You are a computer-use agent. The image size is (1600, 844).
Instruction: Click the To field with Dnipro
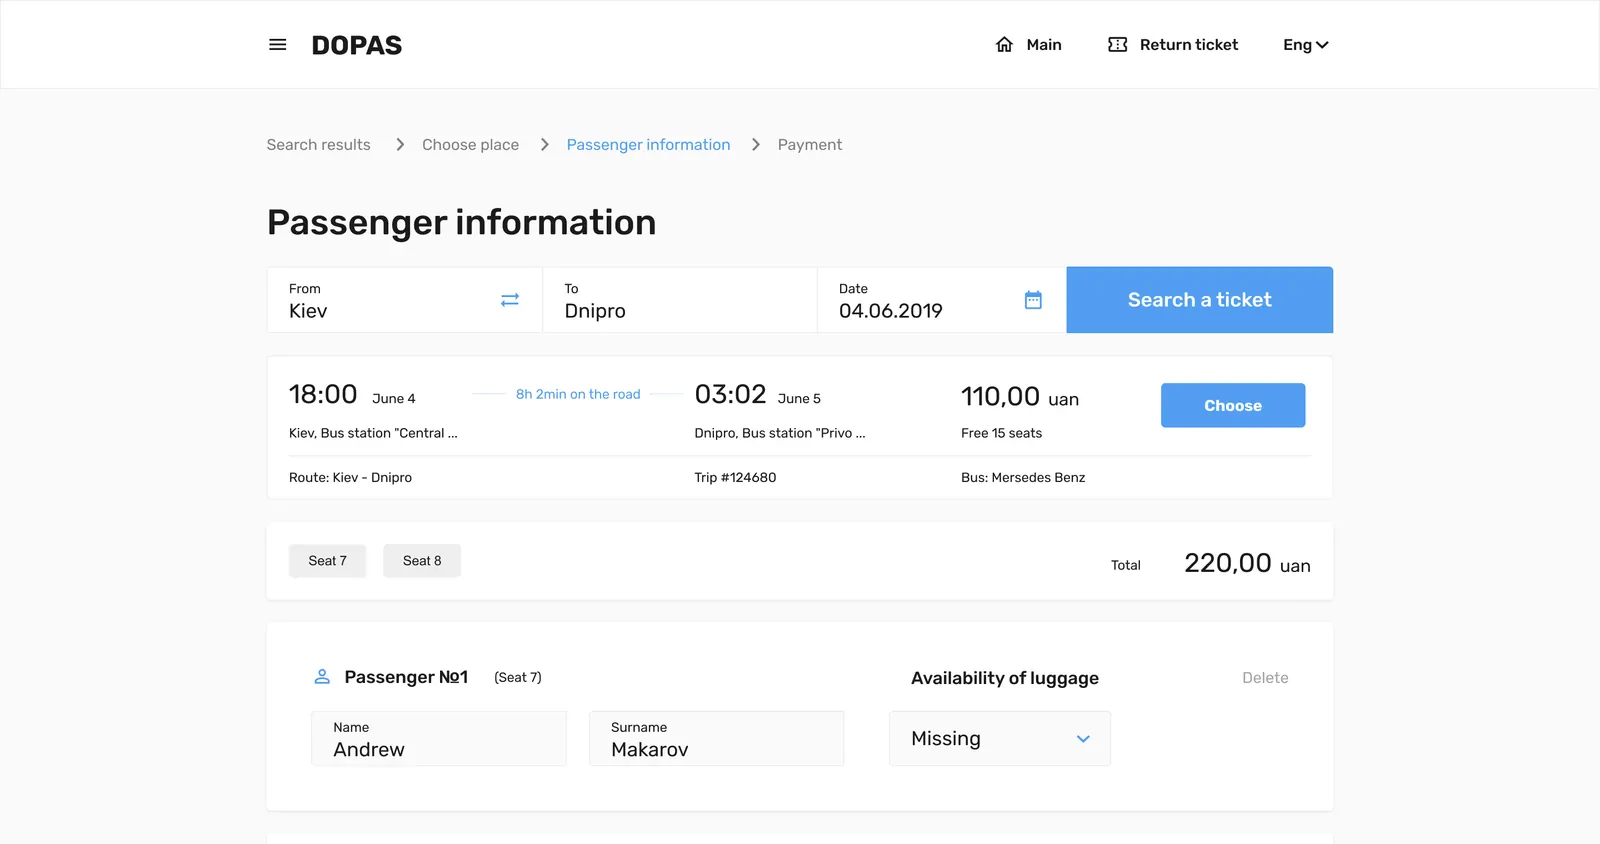tap(680, 300)
